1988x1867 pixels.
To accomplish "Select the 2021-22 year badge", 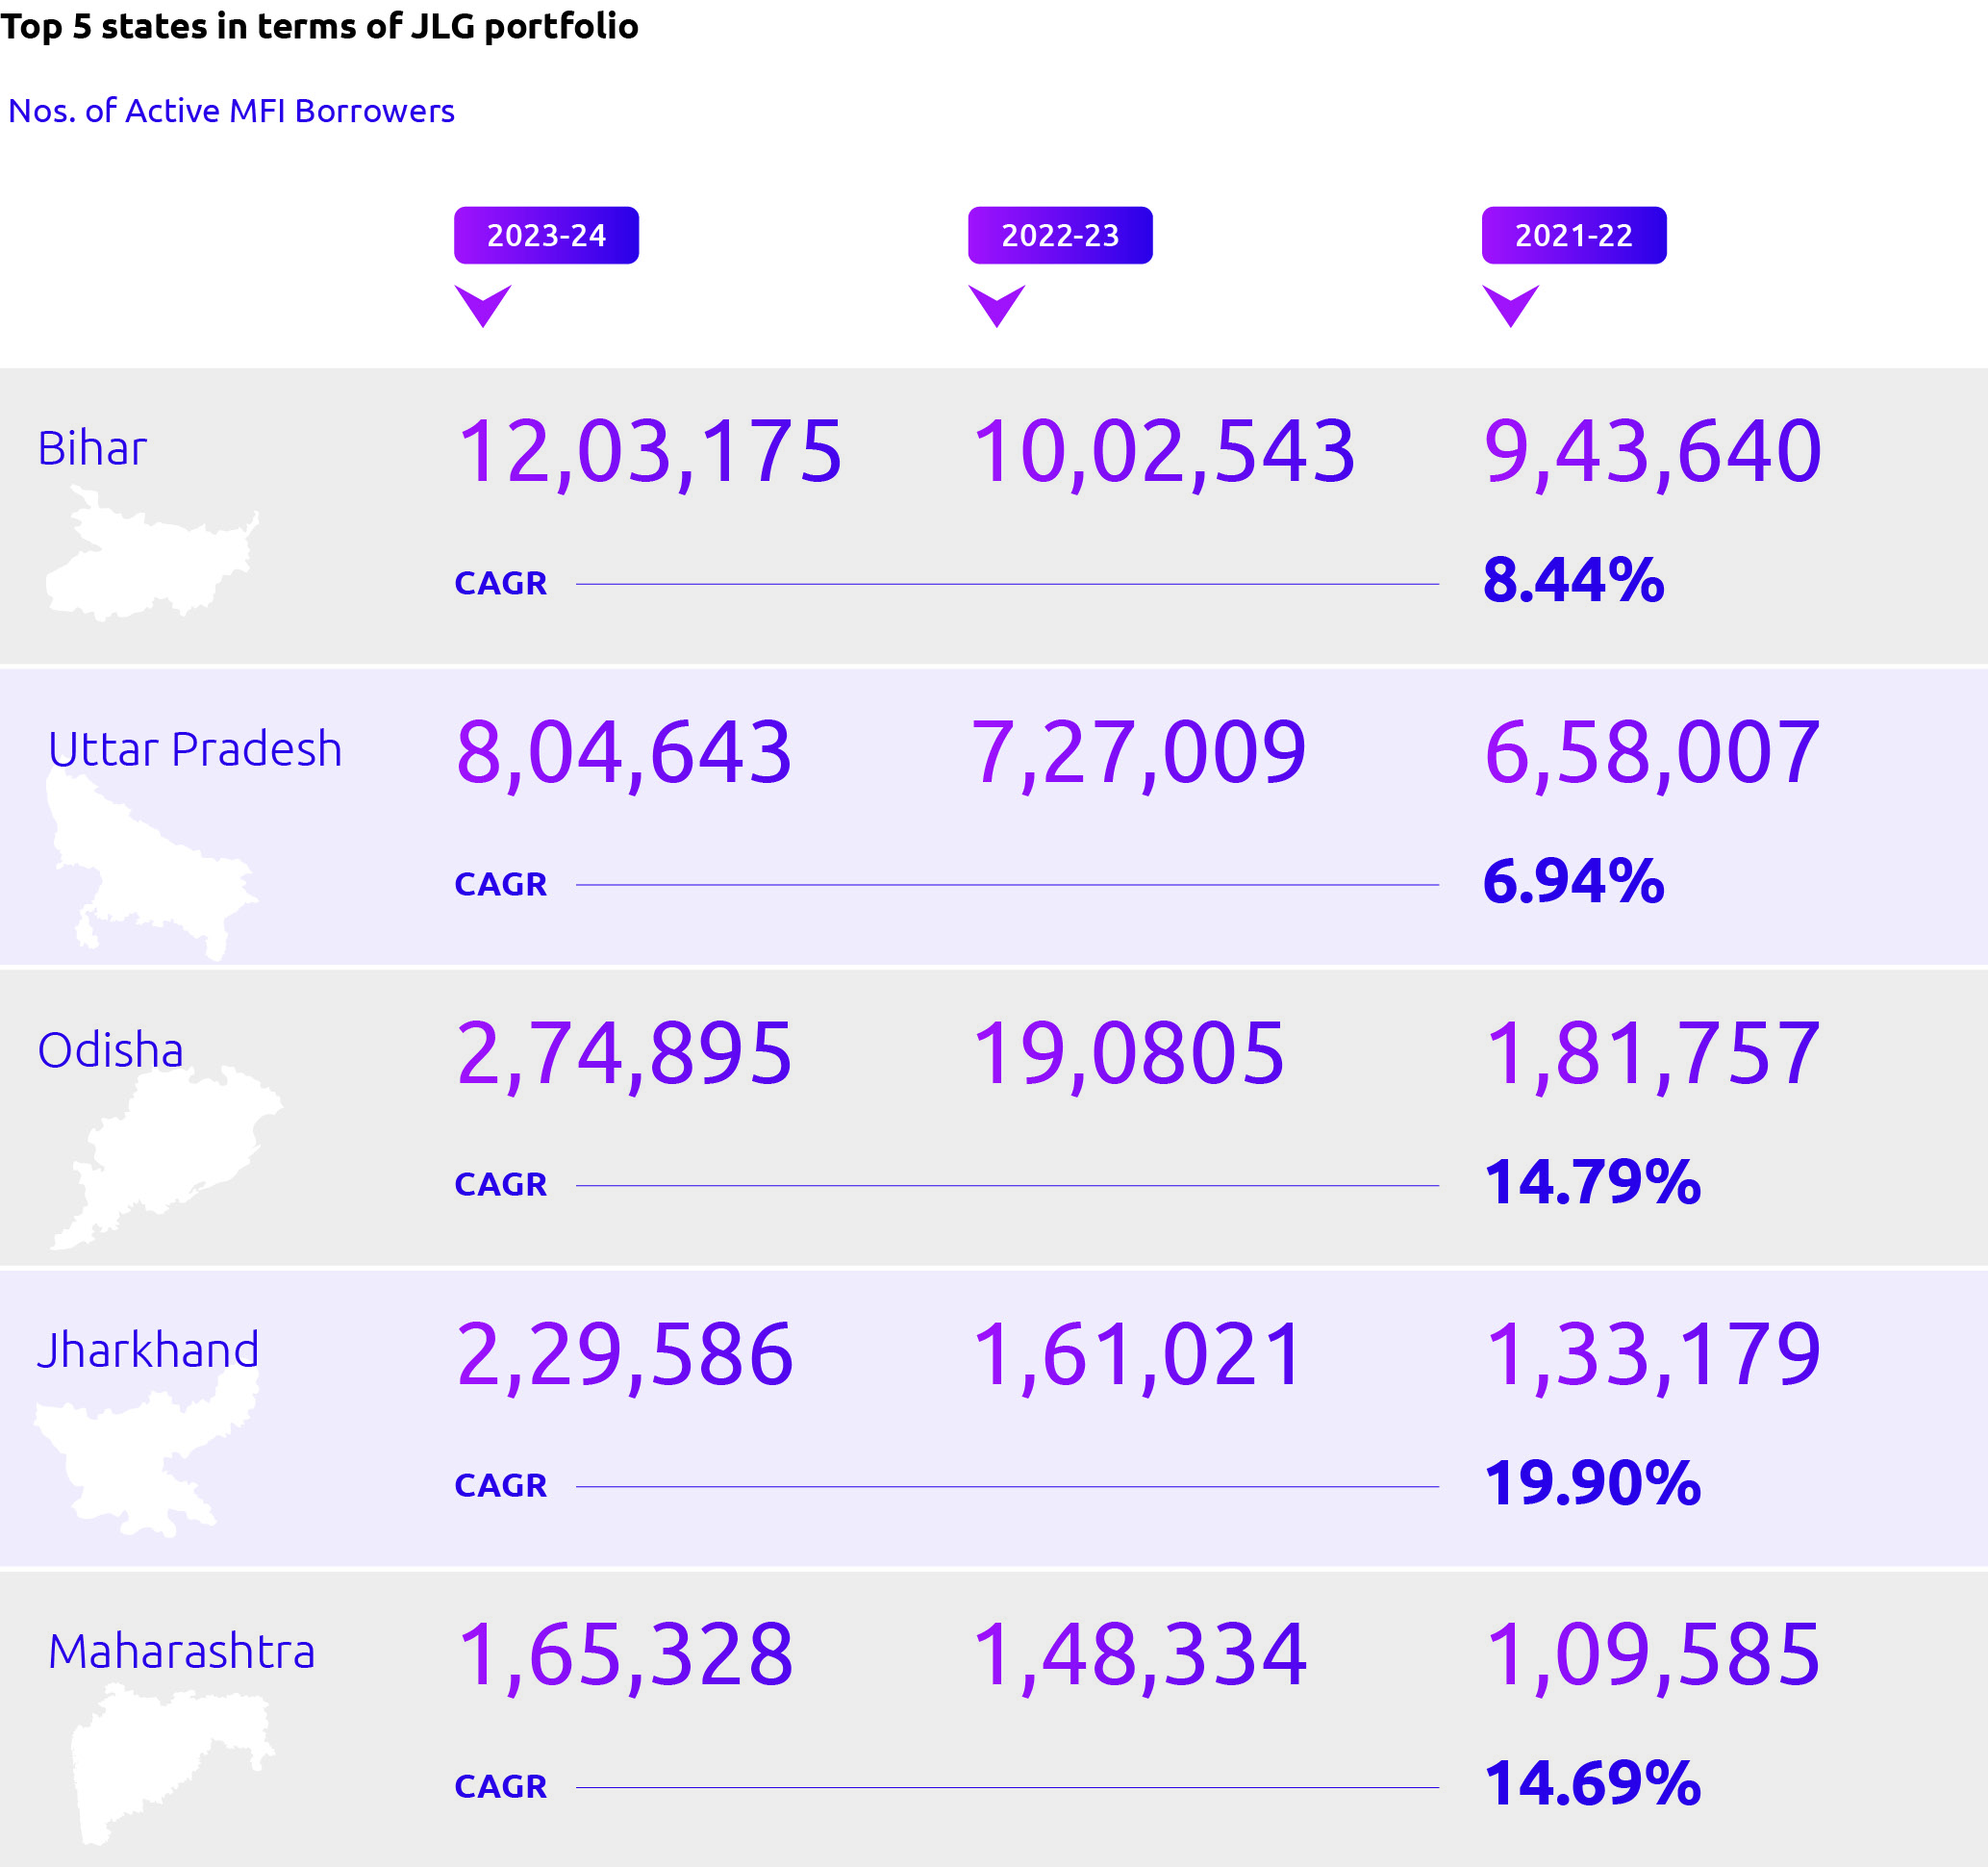I will pyautogui.click(x=1574, y=235).
